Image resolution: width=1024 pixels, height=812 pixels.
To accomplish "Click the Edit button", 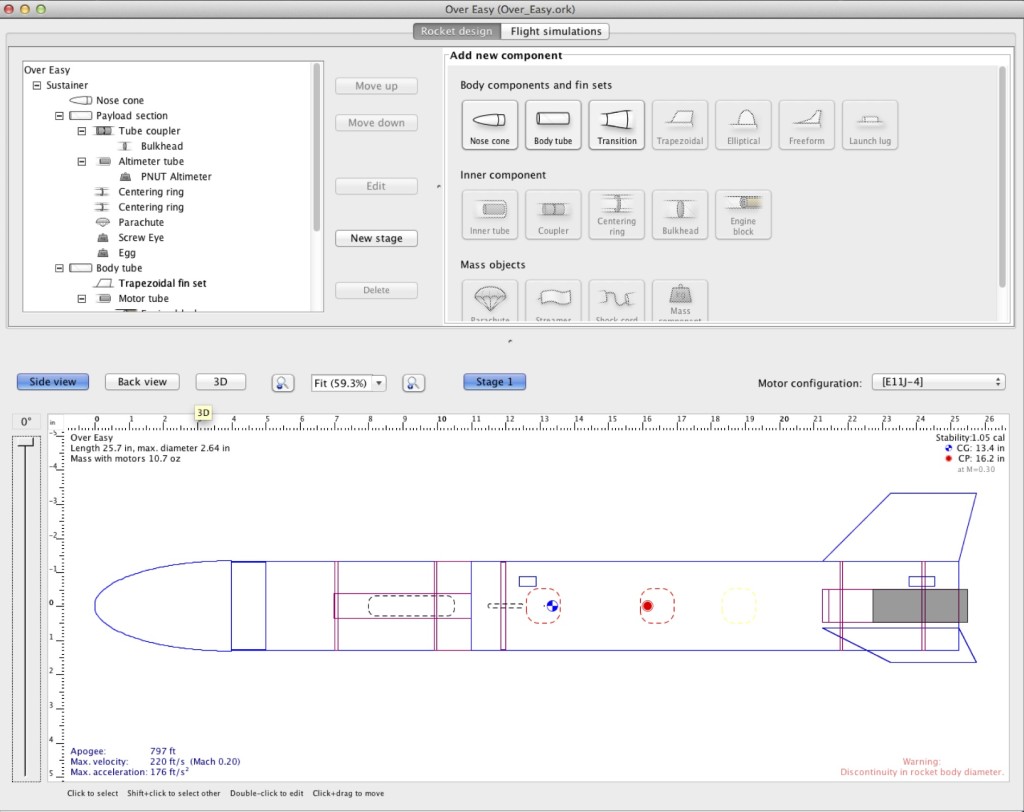I will pyautogui.click(x=376, y=186).
